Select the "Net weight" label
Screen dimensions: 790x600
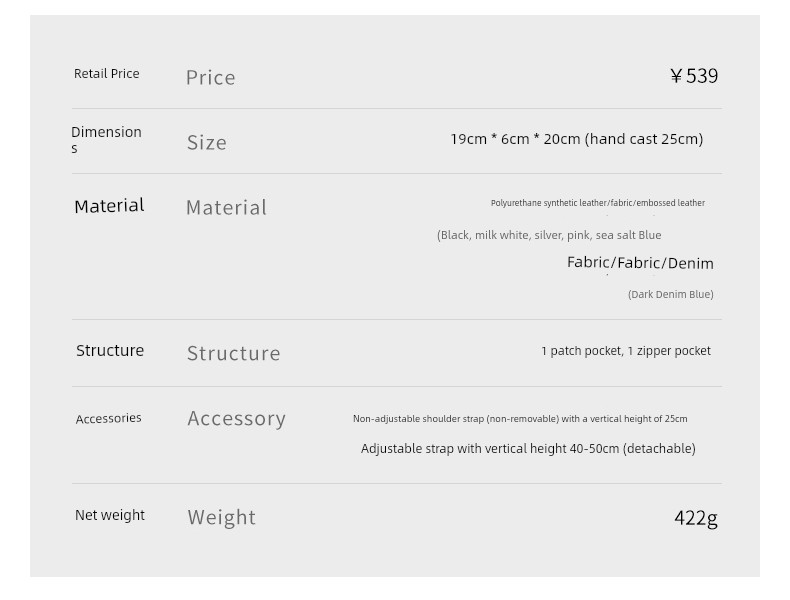(x=110, y=515)
